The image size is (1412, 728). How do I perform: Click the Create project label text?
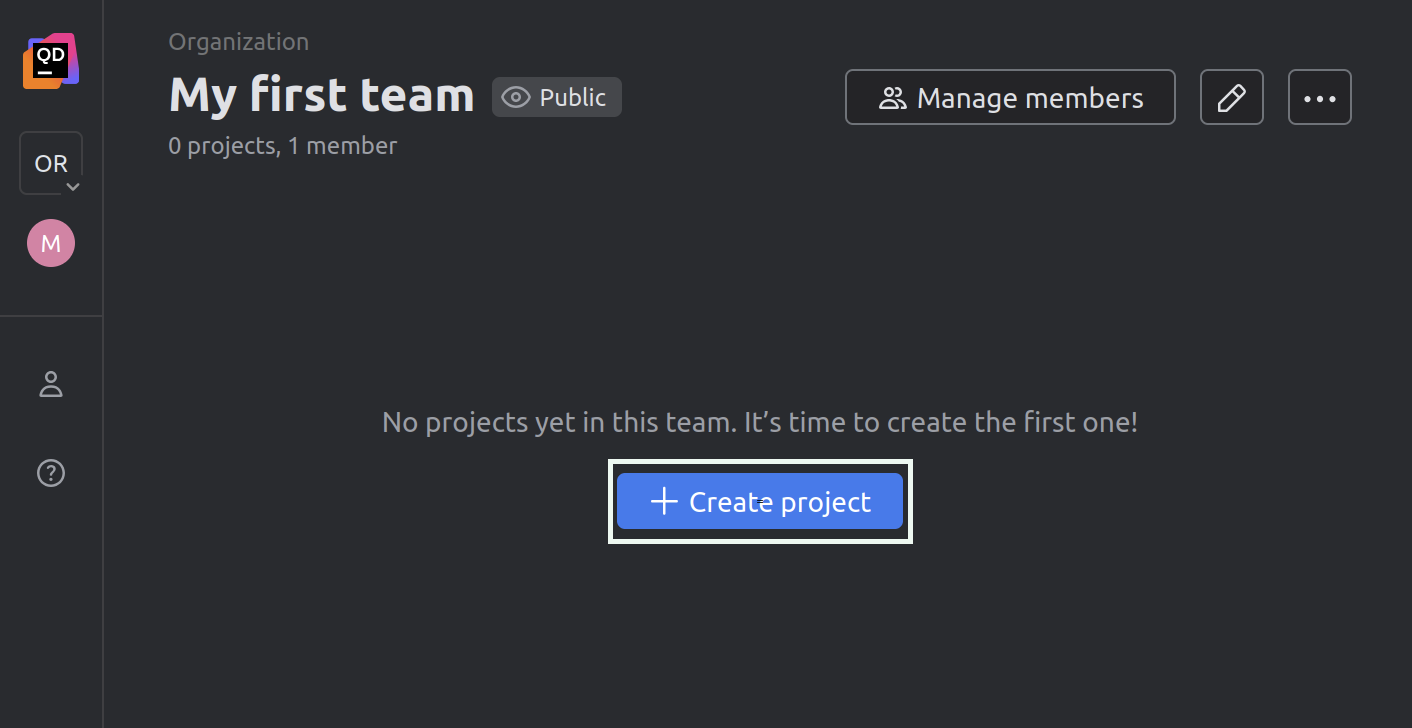pyautogui.click(x=780, y=502)
